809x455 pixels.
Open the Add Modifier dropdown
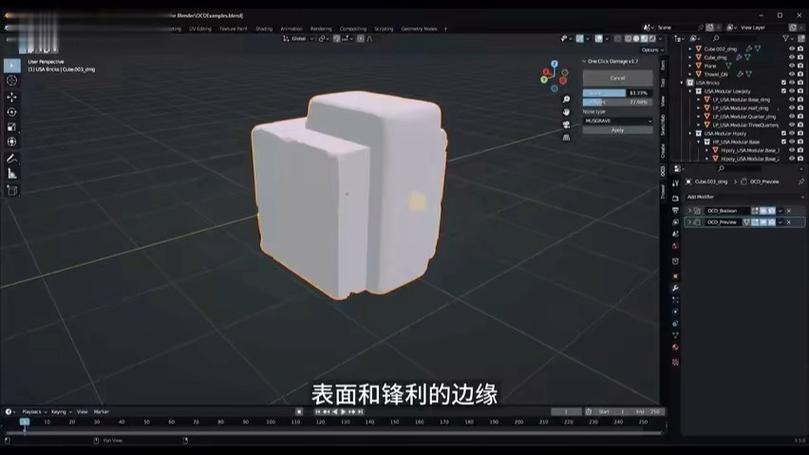tap(746, 197)
